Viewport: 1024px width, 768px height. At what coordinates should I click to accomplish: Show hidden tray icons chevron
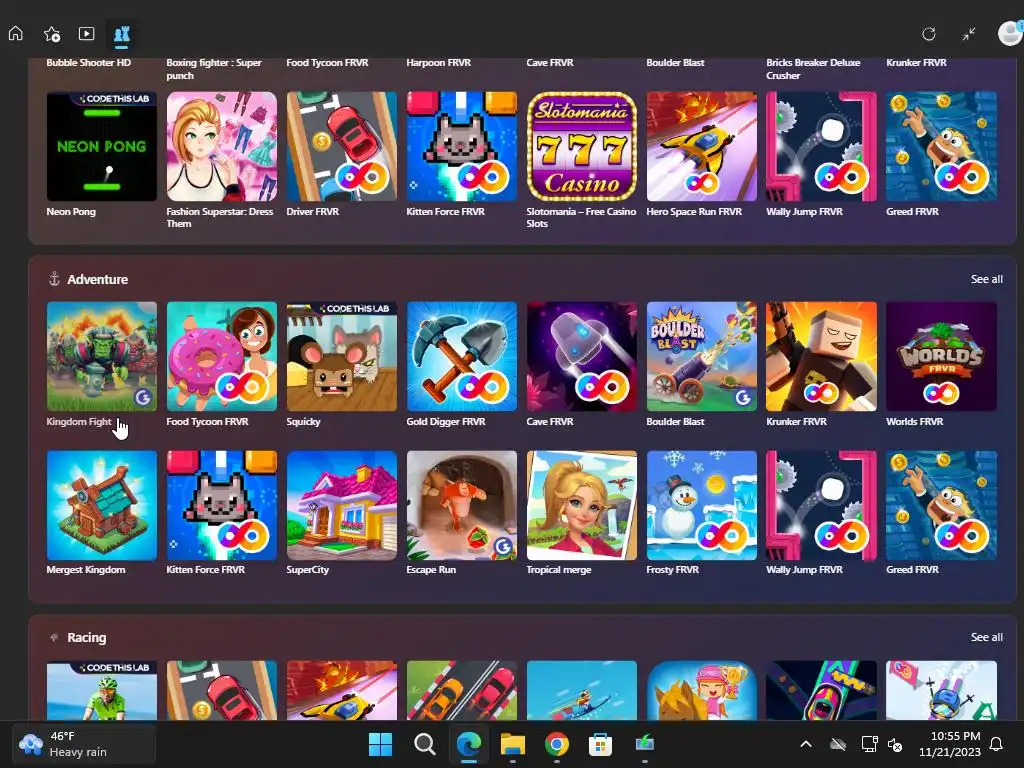(x=806, y=744)
